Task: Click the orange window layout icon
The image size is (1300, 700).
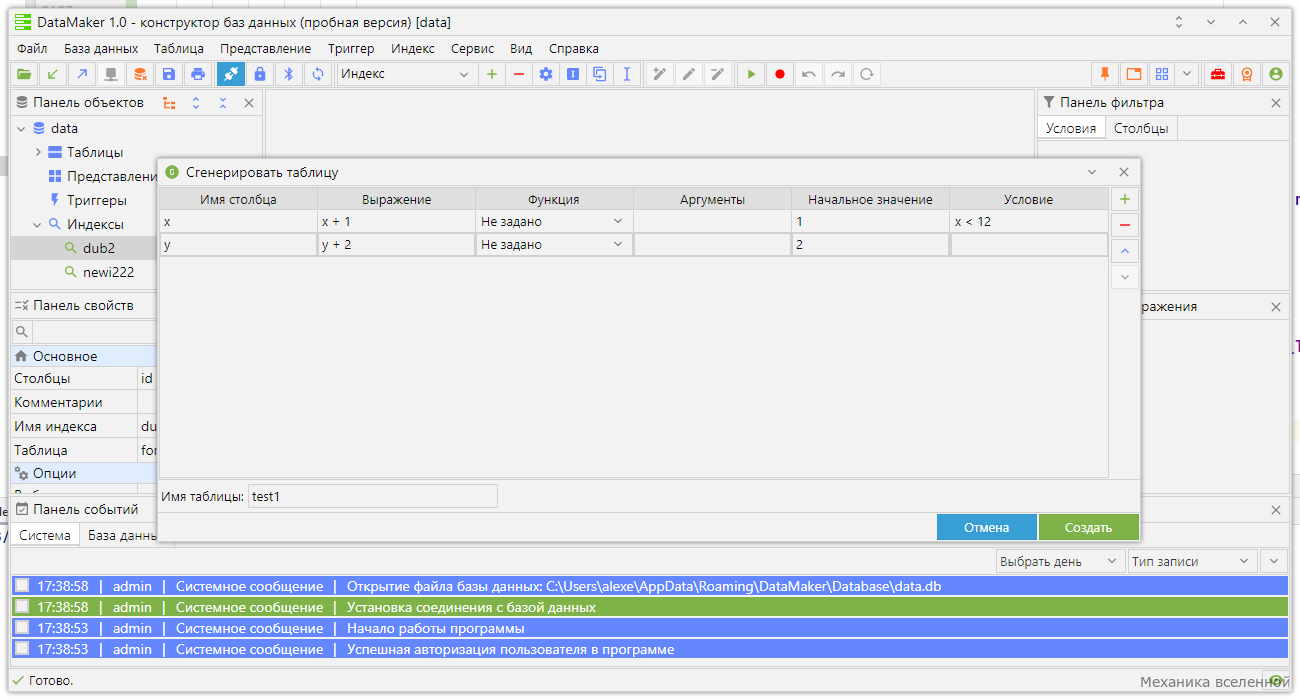Action: [x=1134, y=74]
